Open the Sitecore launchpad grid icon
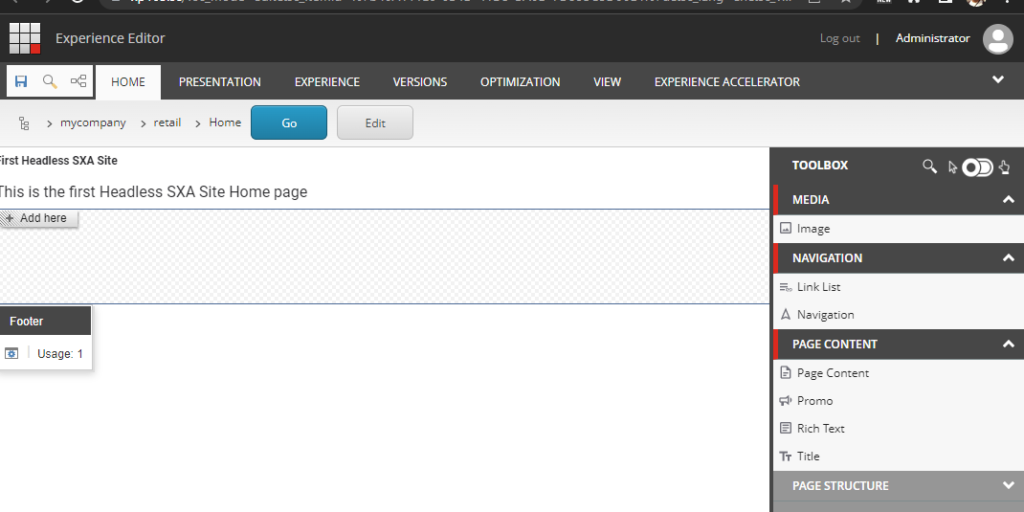Image resolution: width=1024 pixels, height=512 pixels. (x=25, y=39)
